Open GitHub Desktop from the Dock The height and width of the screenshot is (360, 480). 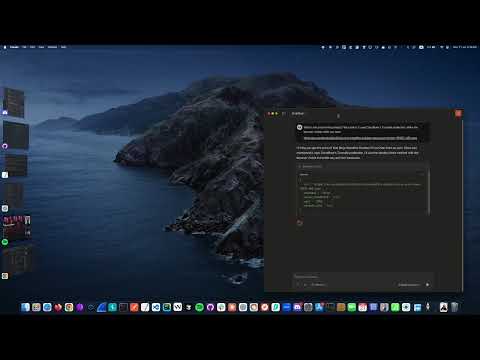[210, 307]
